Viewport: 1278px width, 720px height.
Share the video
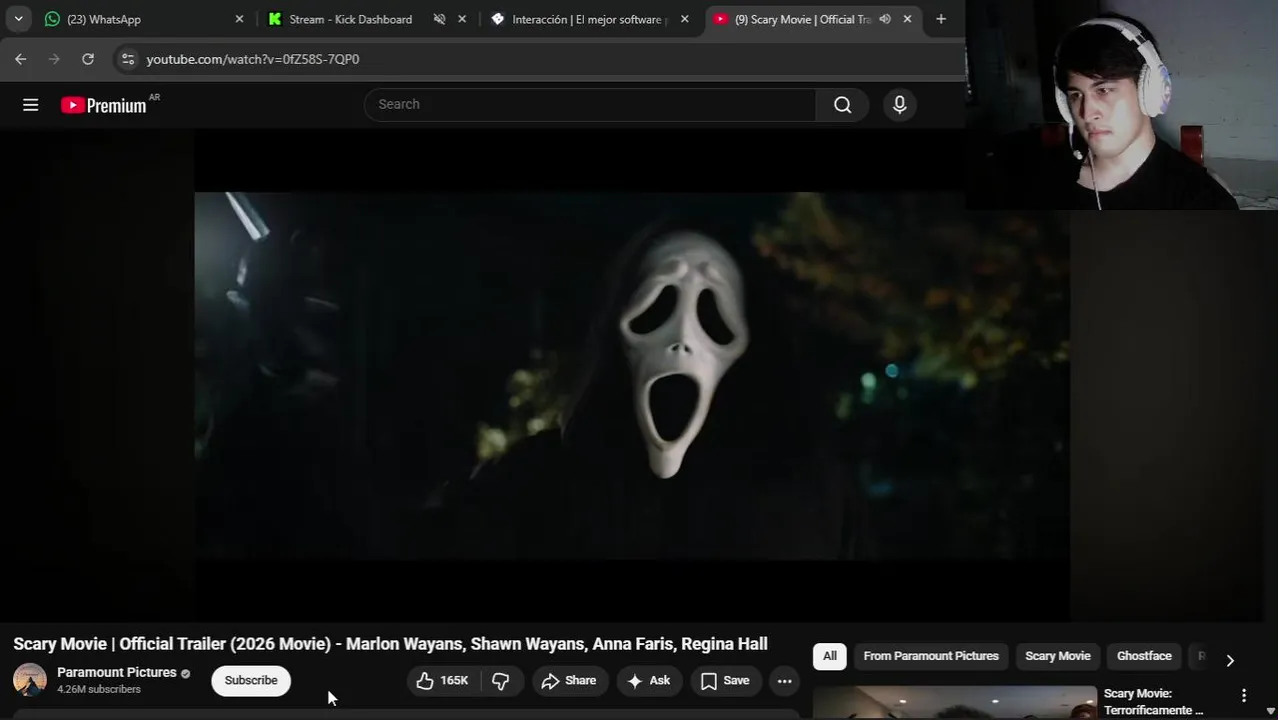569,681
